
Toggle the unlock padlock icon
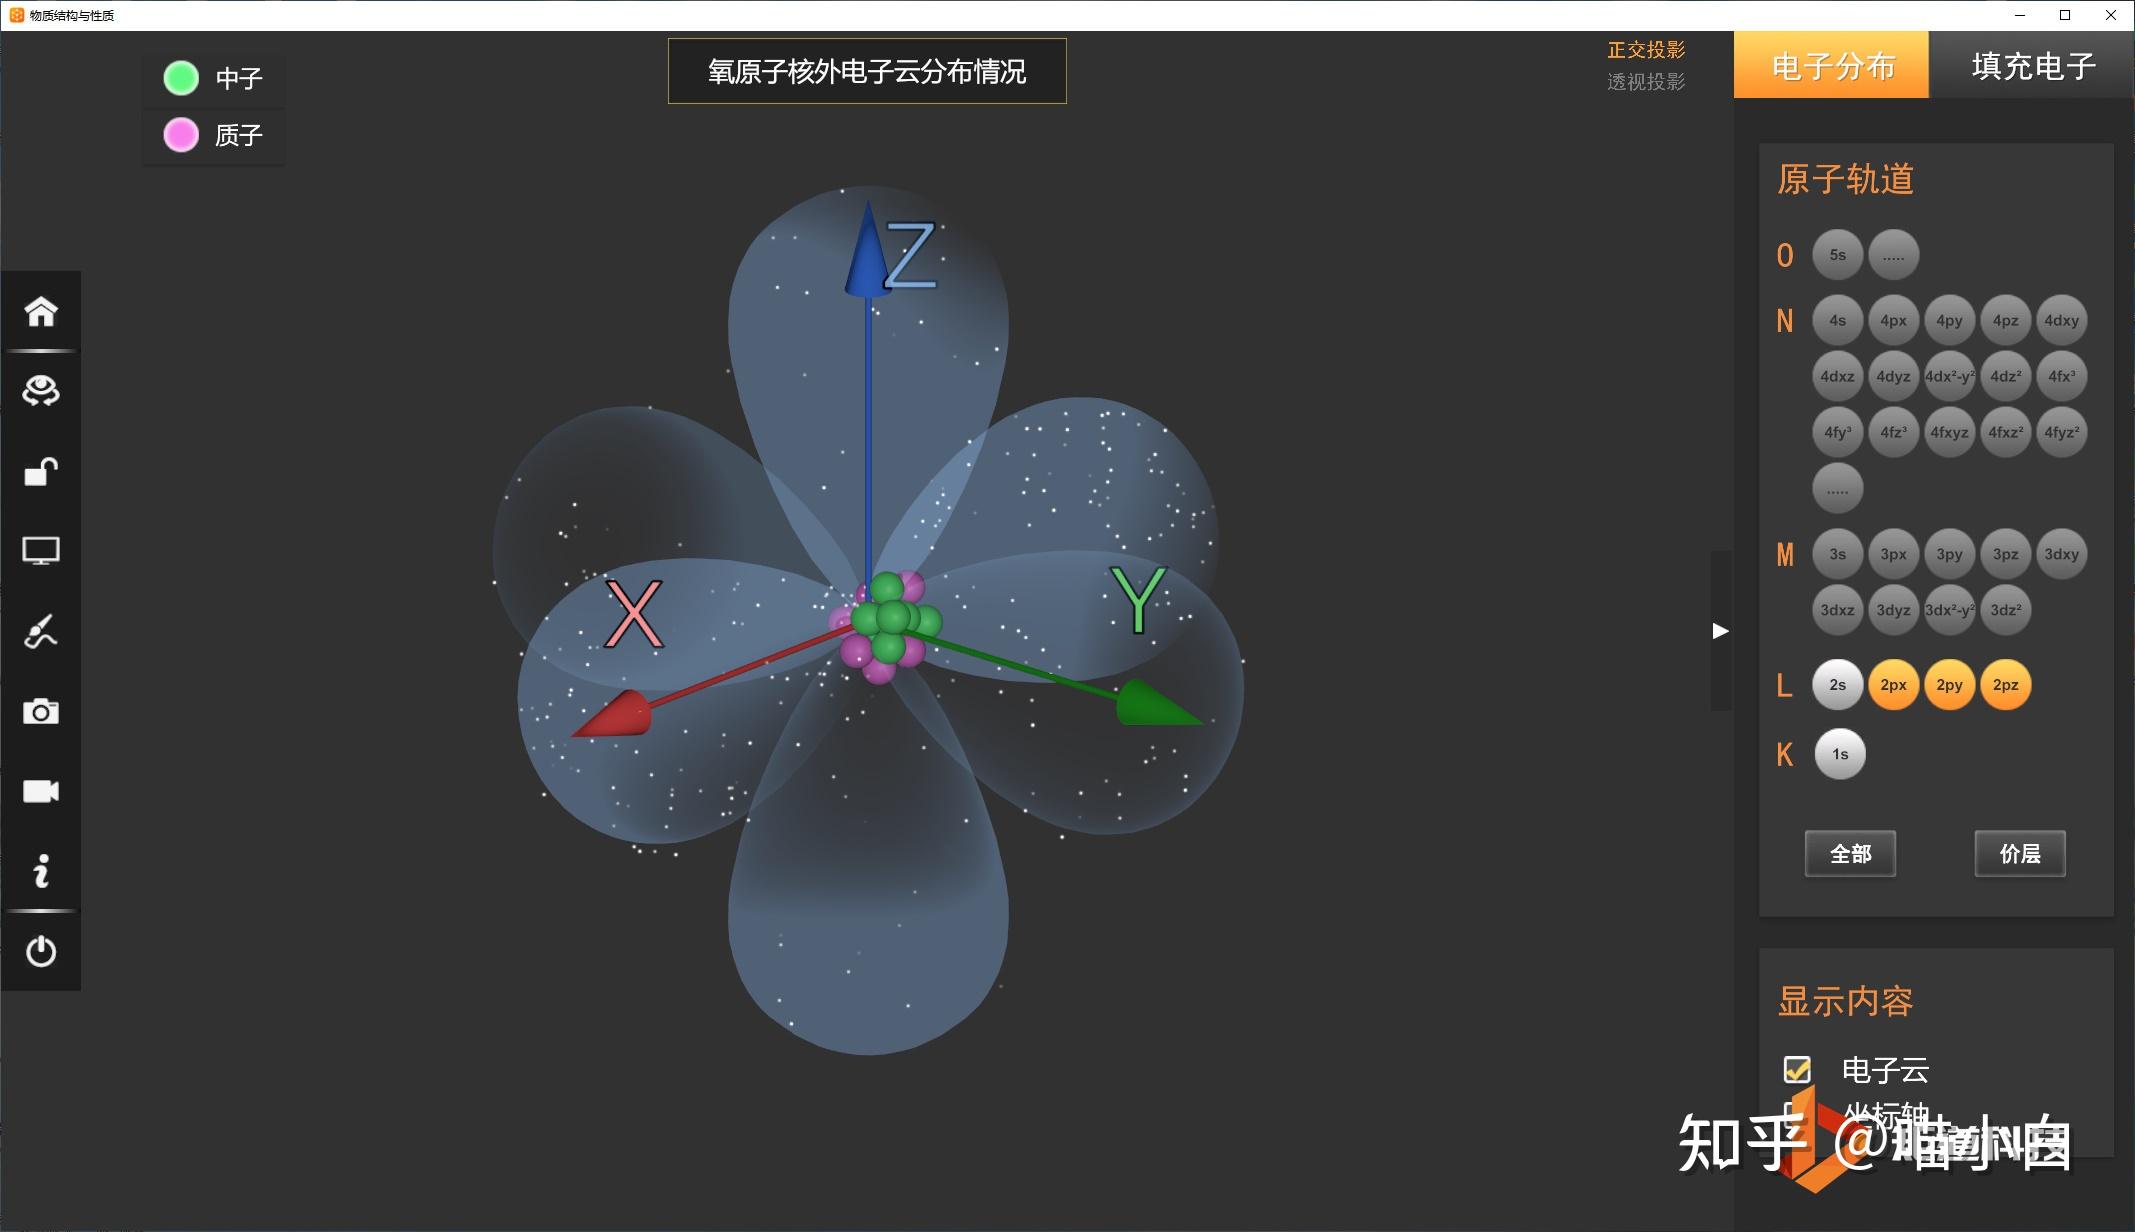41,471
